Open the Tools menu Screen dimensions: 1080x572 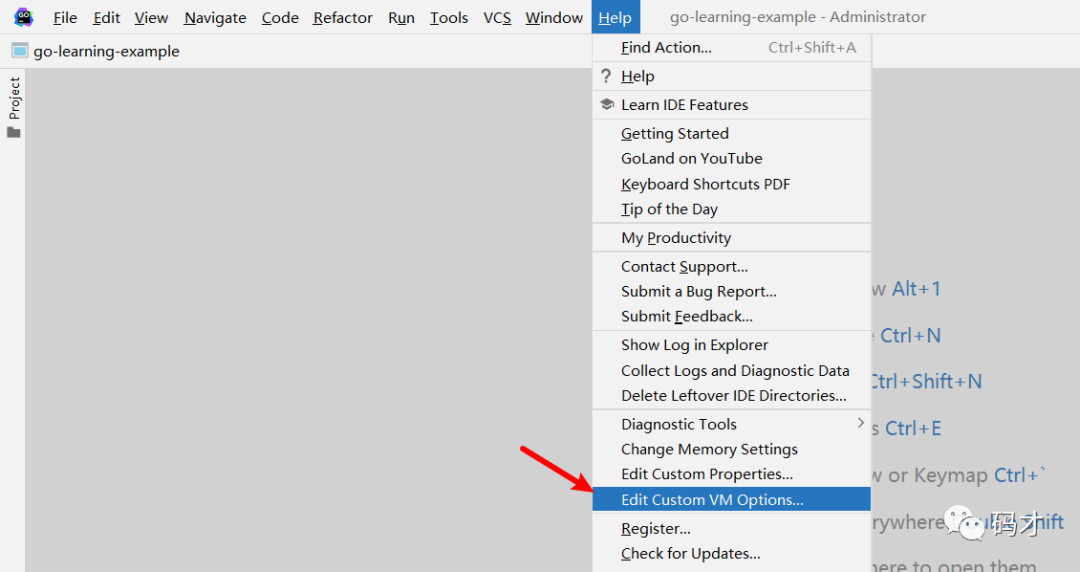449,17
